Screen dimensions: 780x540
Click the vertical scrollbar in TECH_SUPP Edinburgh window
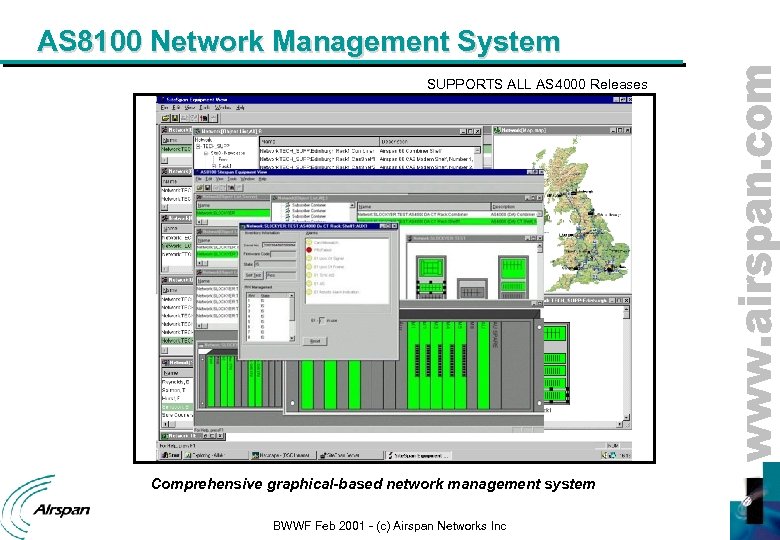(626, 363)
